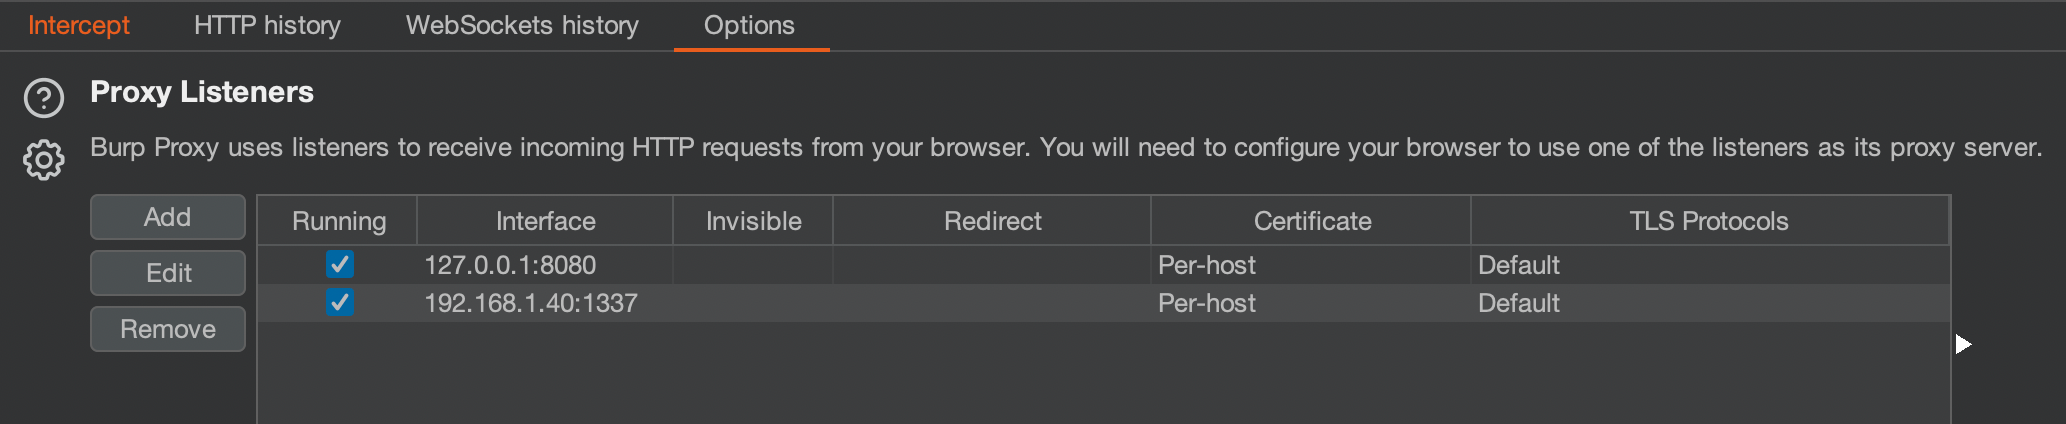Uncheck Running for 192.168.1.40:1337 listener
The width and height of the screenshot is (2066, 424).
[x=339, y=303]
